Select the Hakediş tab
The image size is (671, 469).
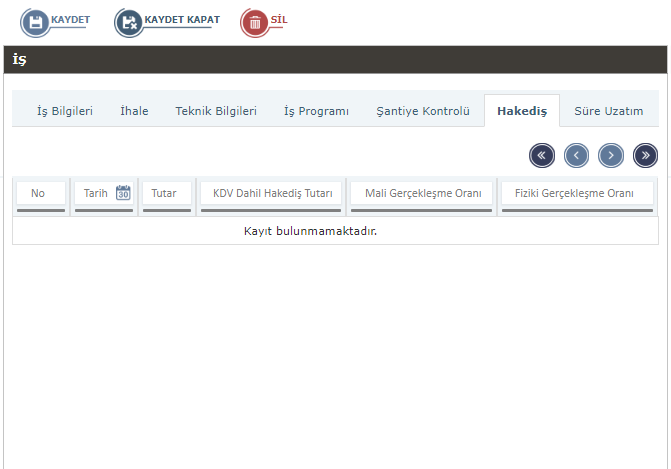(522, 111)
